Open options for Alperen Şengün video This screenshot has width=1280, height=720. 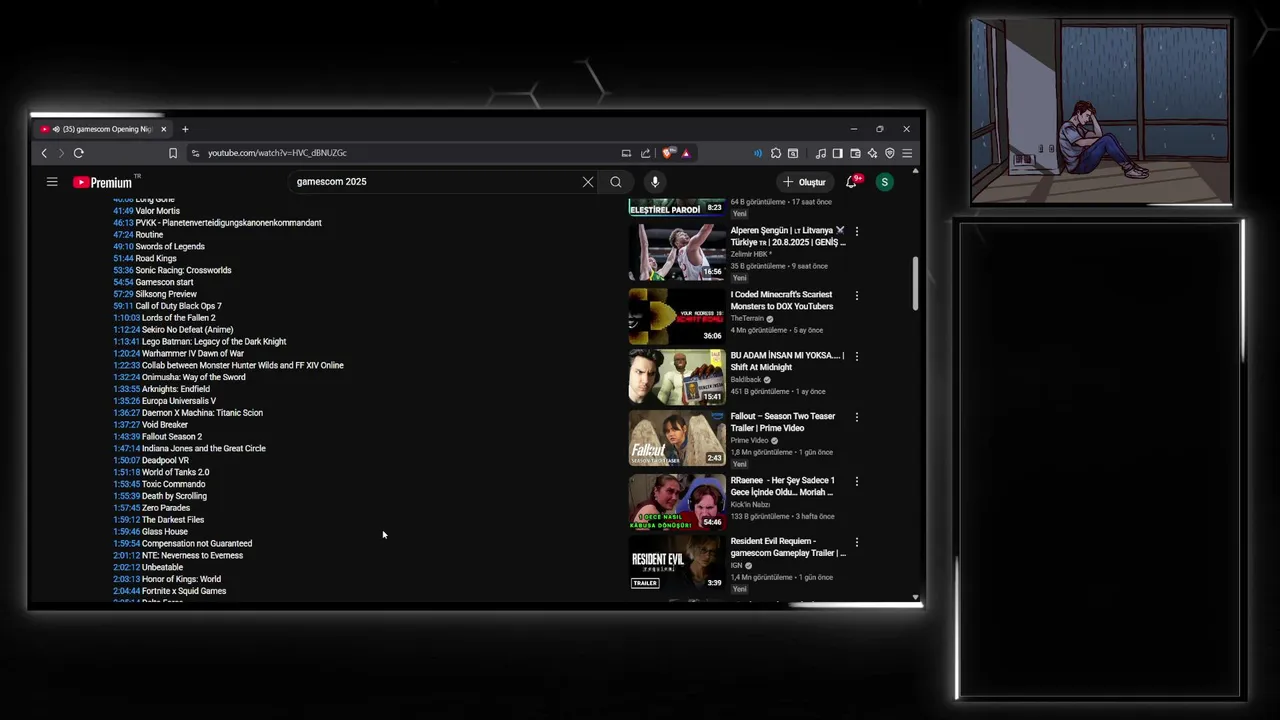[857, 231]
